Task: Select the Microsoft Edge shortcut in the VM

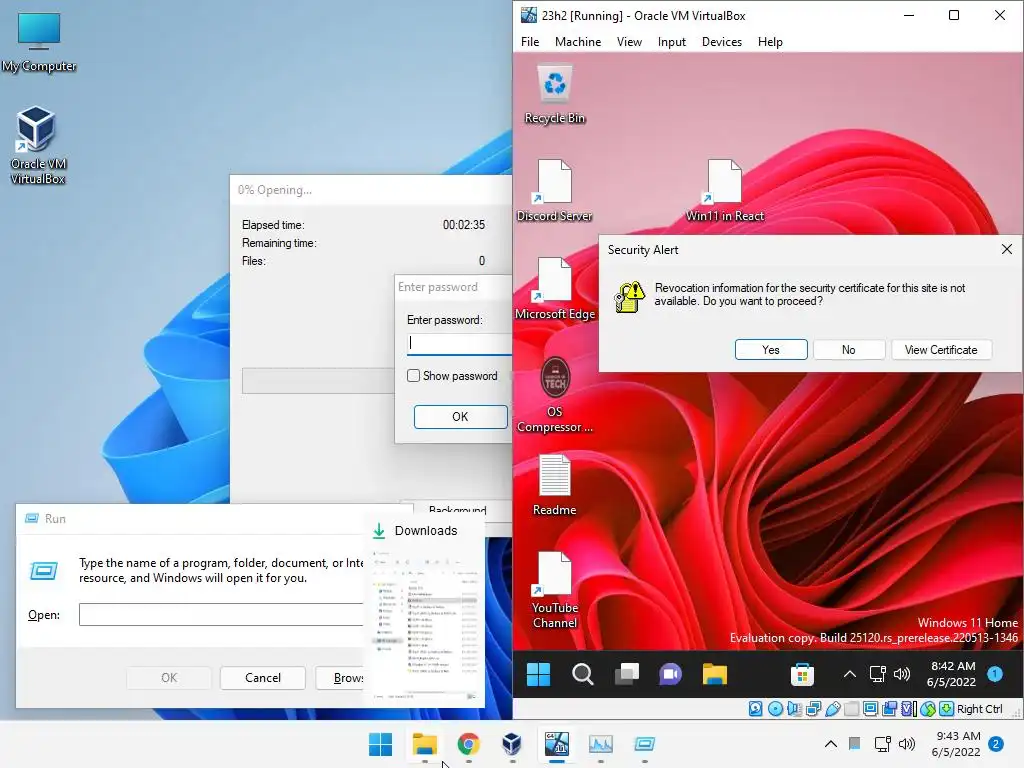Action: [x=554, y=289]
